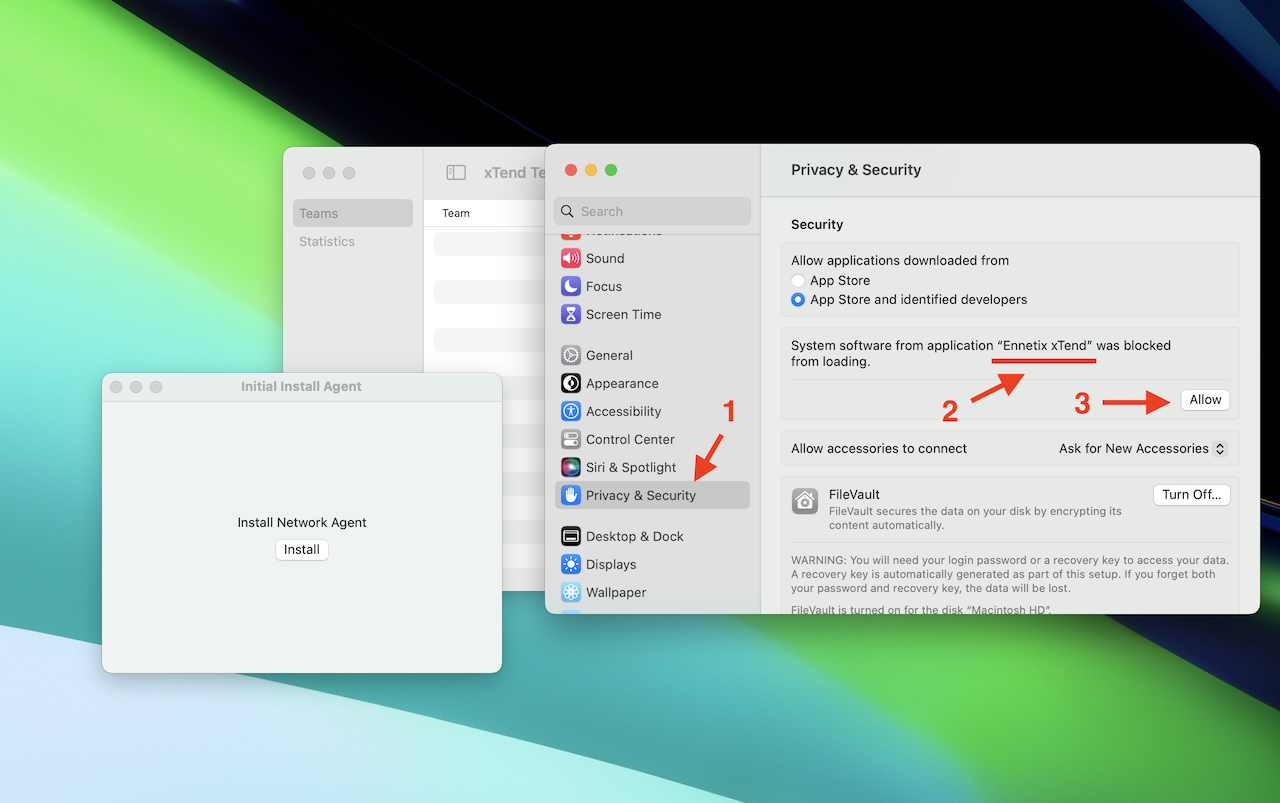Click the Allow applications downloaded from label
Viewport: 1280px width, 803px height.
click(900, 261)
